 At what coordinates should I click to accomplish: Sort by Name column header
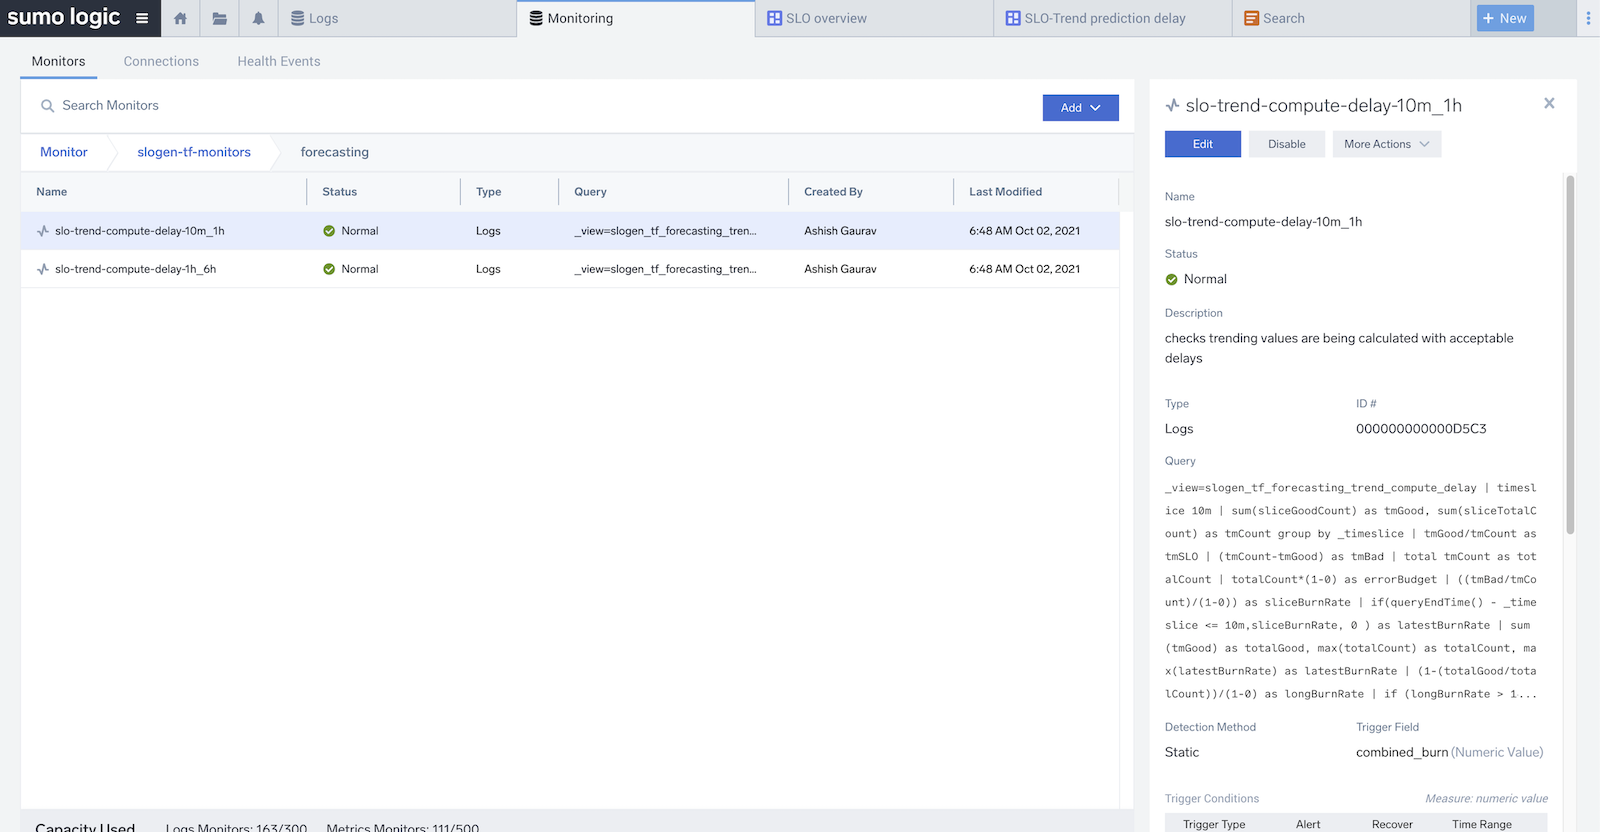click(x=52, y=192)
